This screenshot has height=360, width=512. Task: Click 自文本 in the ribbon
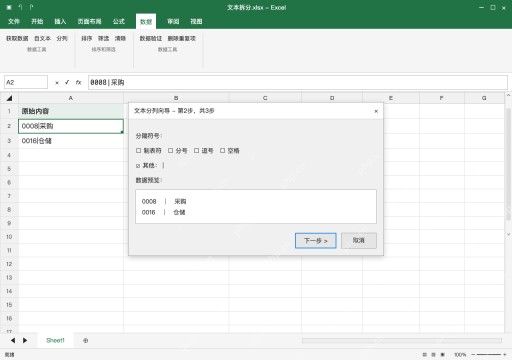pos(42,39)
